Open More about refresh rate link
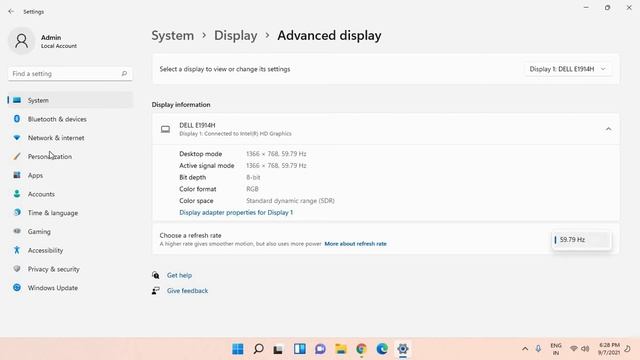The image size is (640, 360). click(355, 244)
